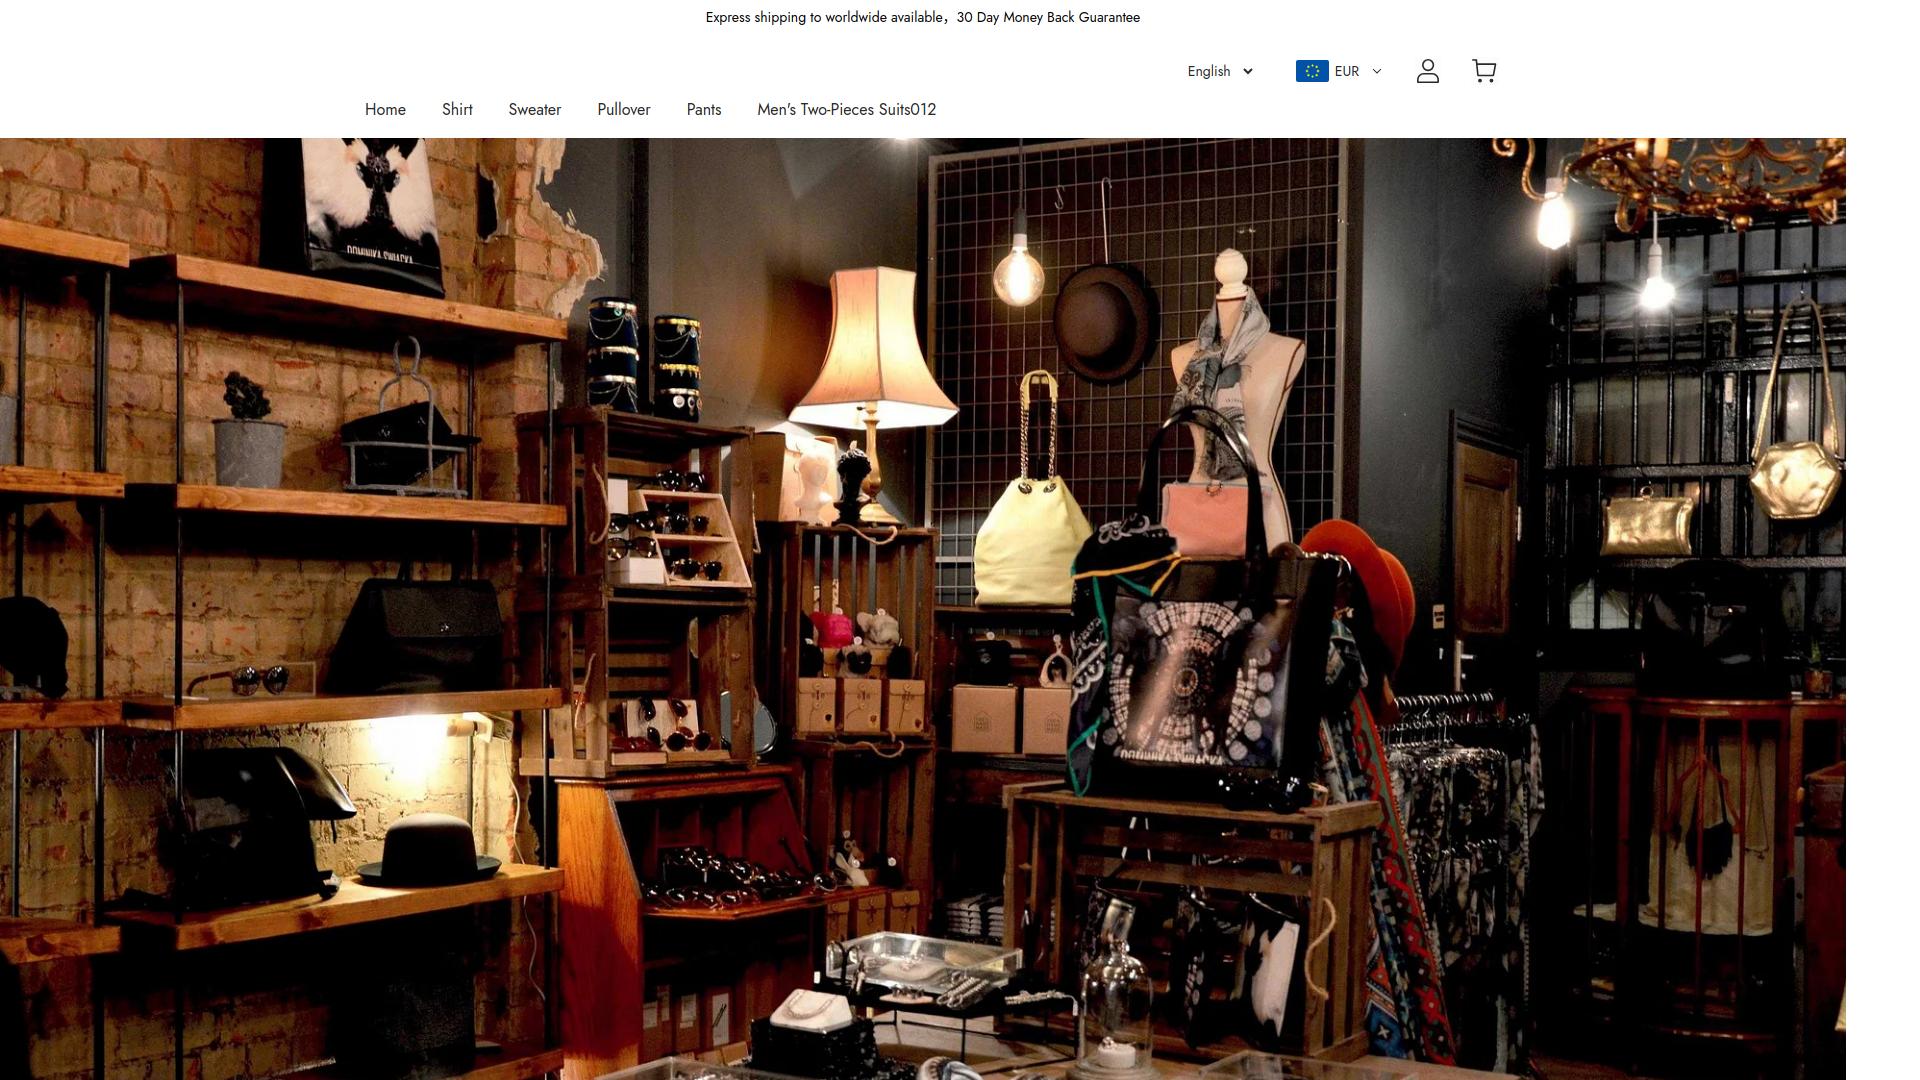Click the EU flag currency icon
Screen dimensions: 1920x1080
(1312, 71)
